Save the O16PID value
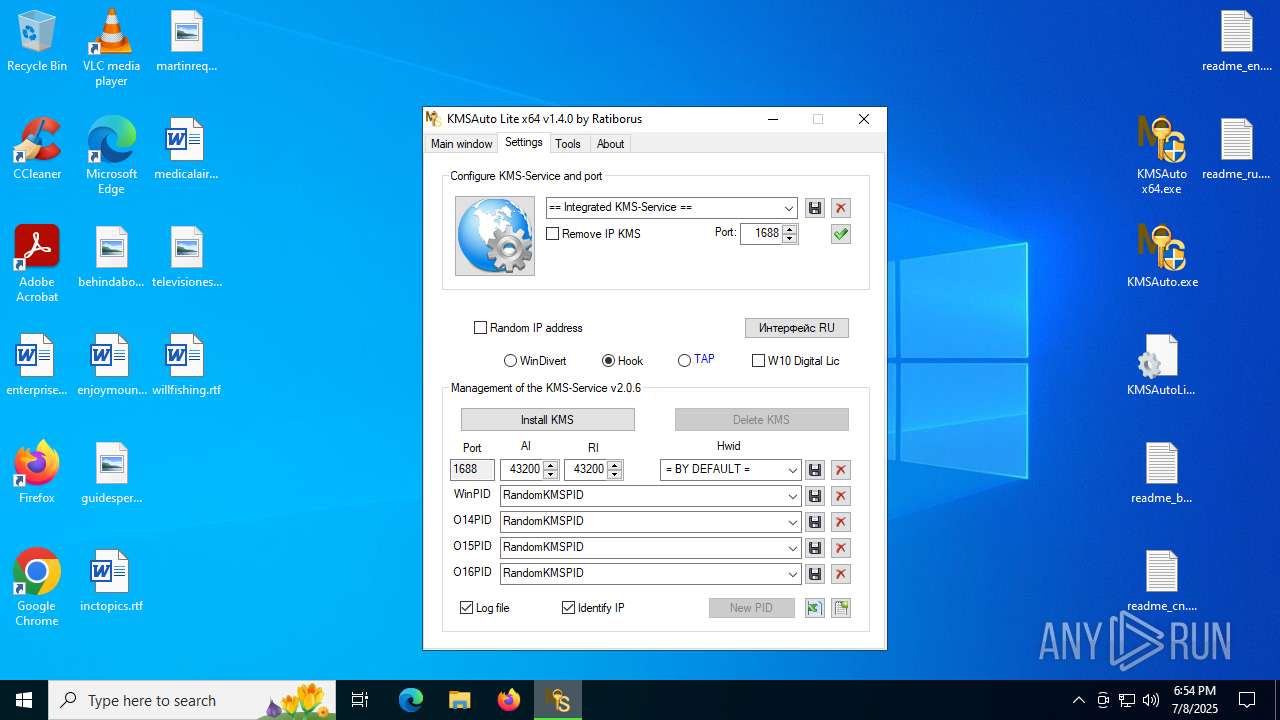The height and width of the screenshot is (720, 1280). coord(815,574)
